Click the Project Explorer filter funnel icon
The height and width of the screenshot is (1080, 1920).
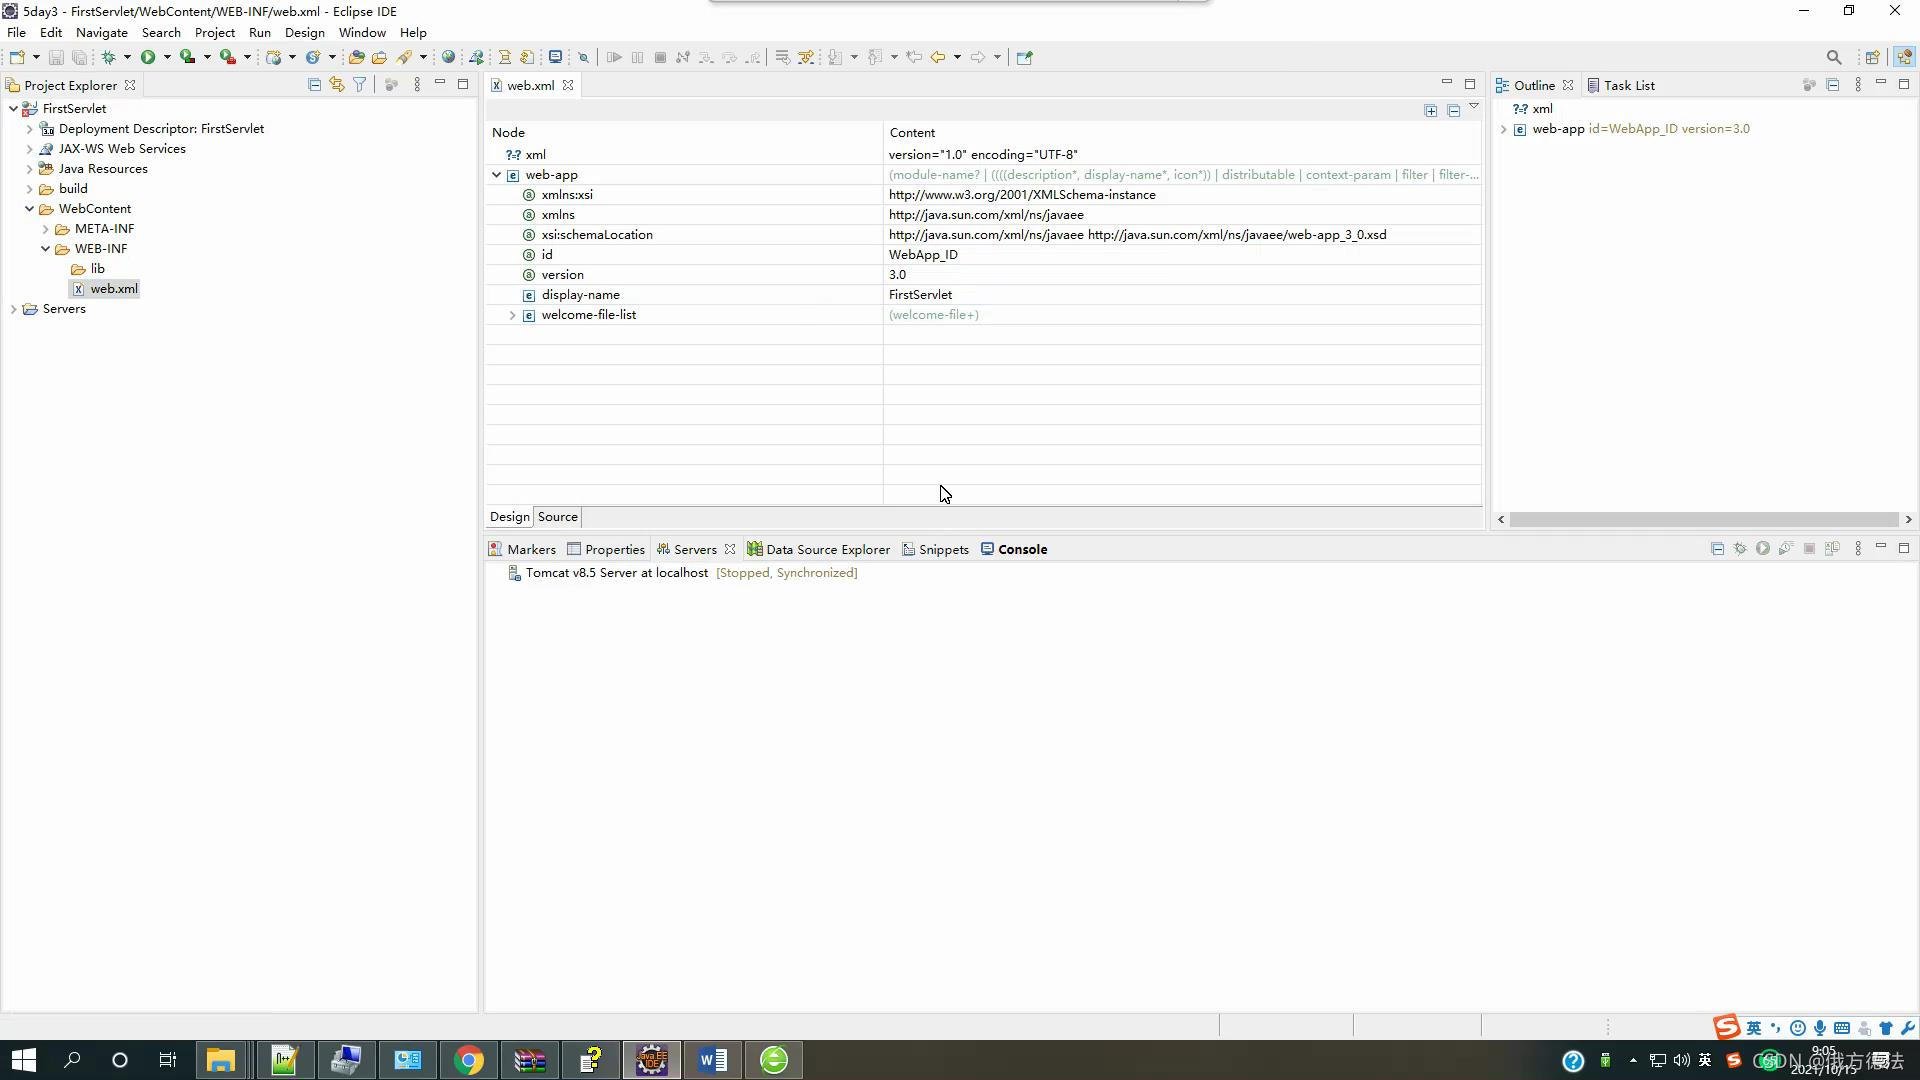coord(359,85)
